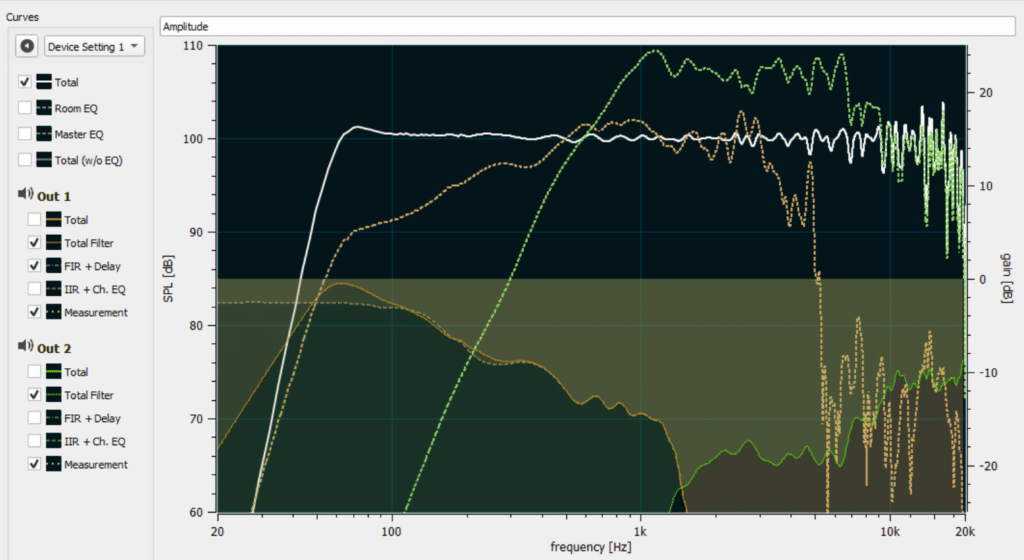Disable Out 1 FIR + Delay curve
This screenshot has width=1024, height=560.
coord(35,266)
